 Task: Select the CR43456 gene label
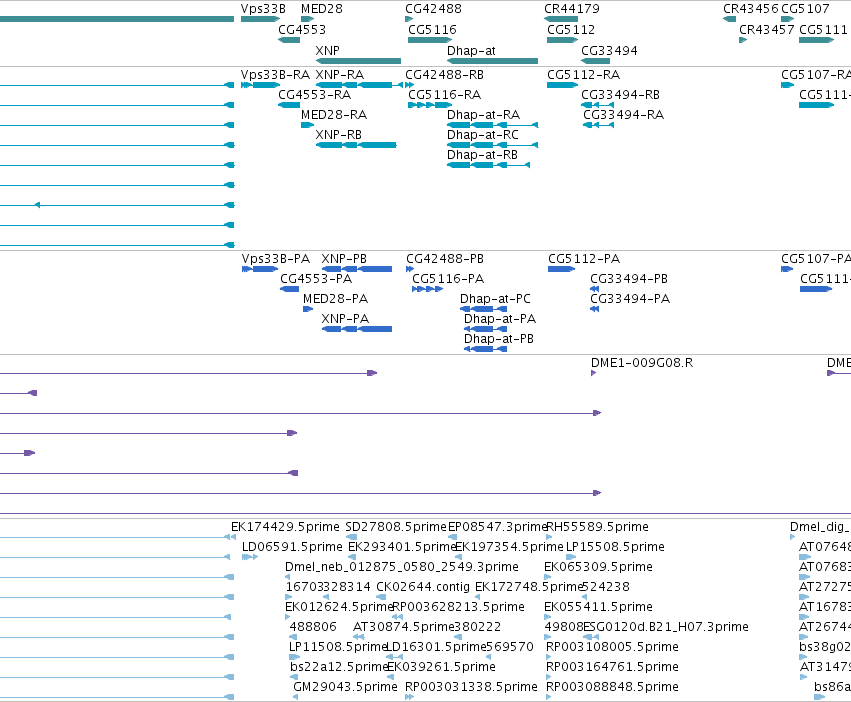751,9
